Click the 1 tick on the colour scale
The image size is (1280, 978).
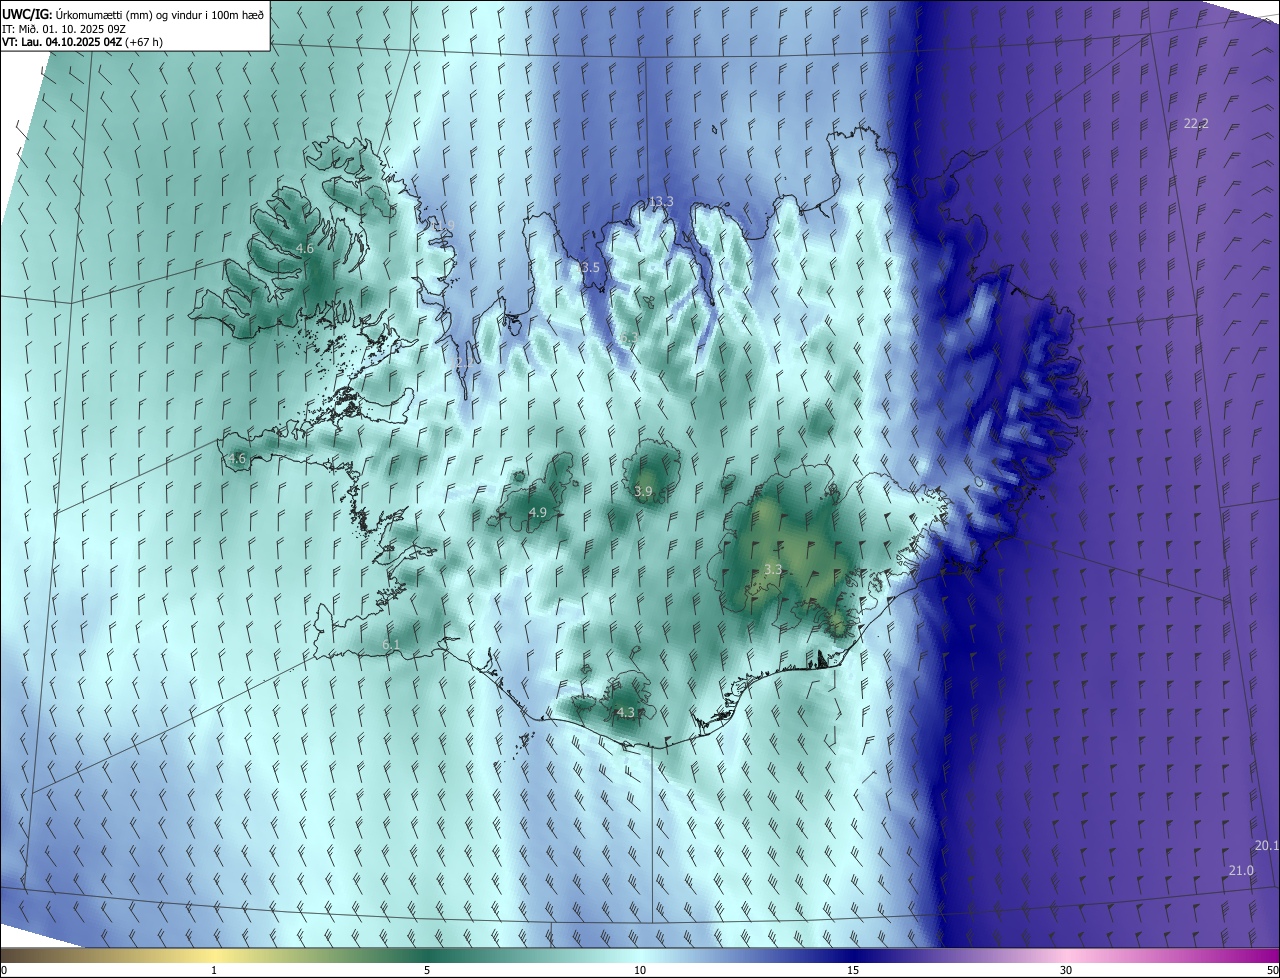click(x=214, y=970)
